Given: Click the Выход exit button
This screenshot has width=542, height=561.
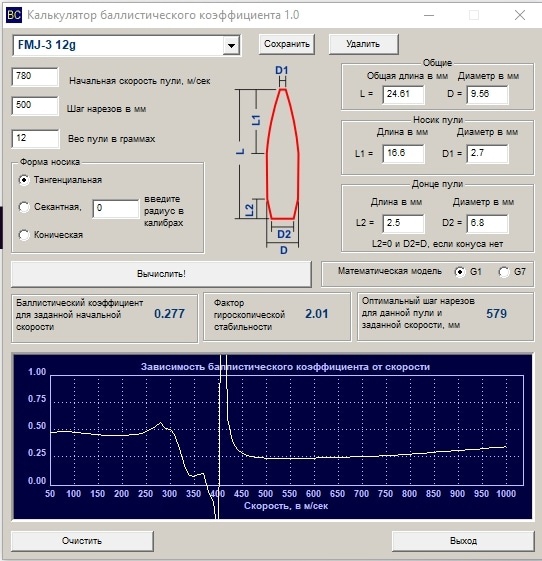Looking at the screenshot, I should tap(463, 541).
